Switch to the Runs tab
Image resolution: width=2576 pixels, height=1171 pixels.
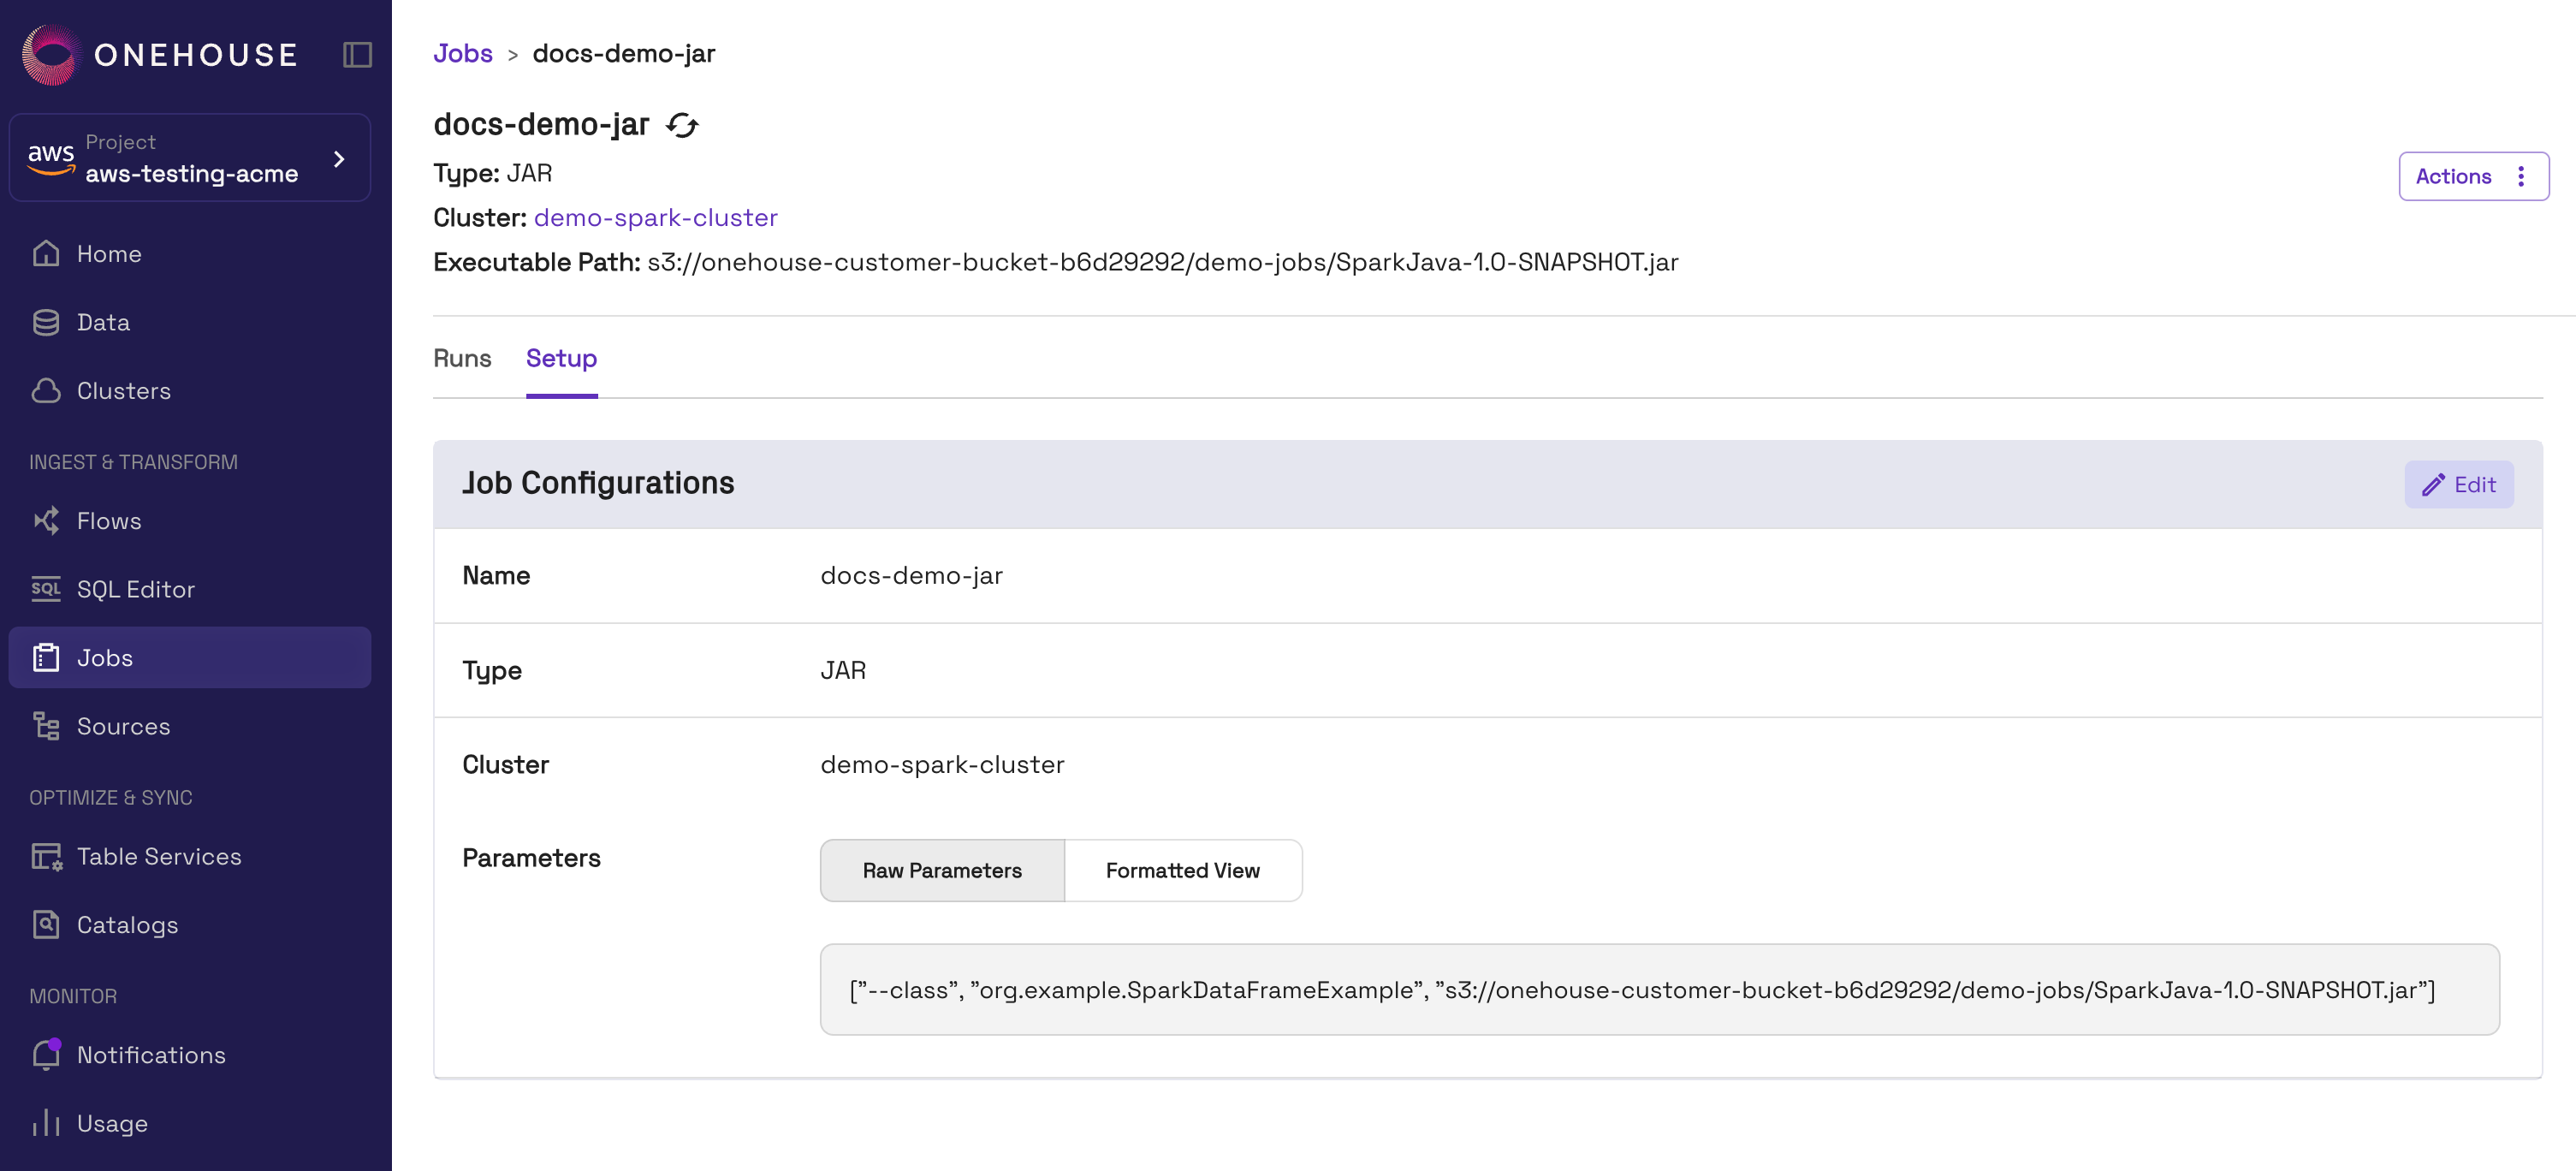462,358
